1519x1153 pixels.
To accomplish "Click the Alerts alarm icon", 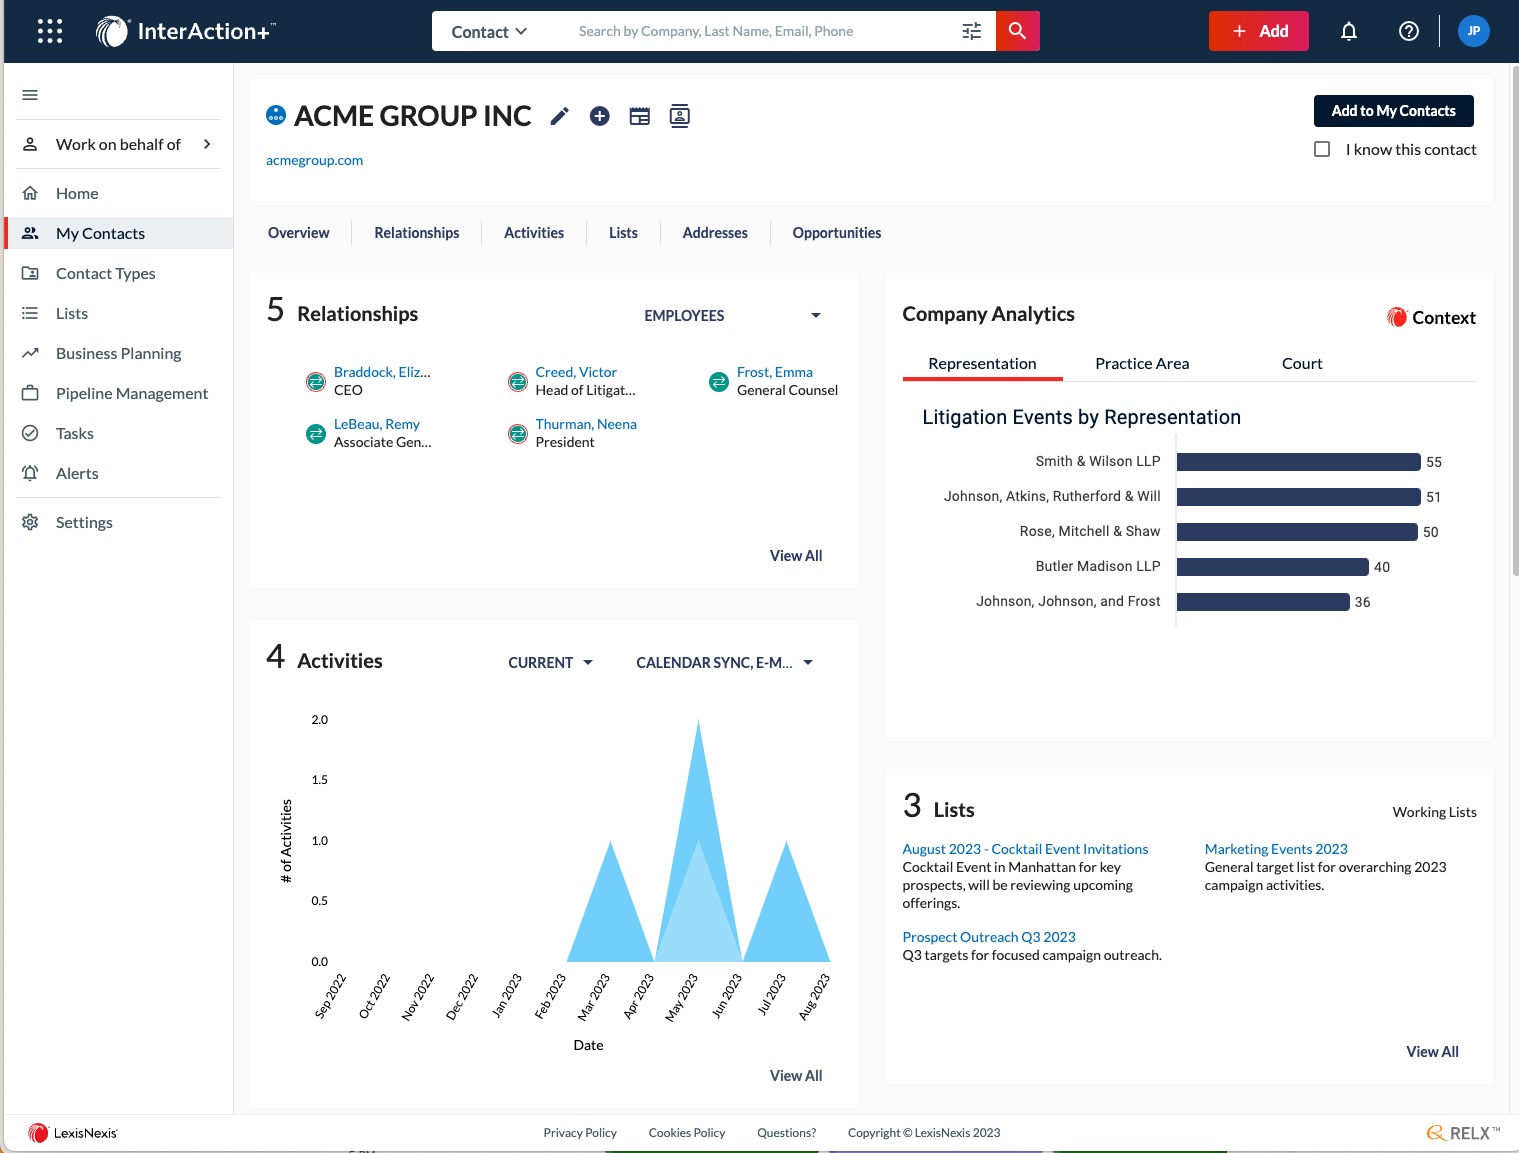I will point(30,473).
